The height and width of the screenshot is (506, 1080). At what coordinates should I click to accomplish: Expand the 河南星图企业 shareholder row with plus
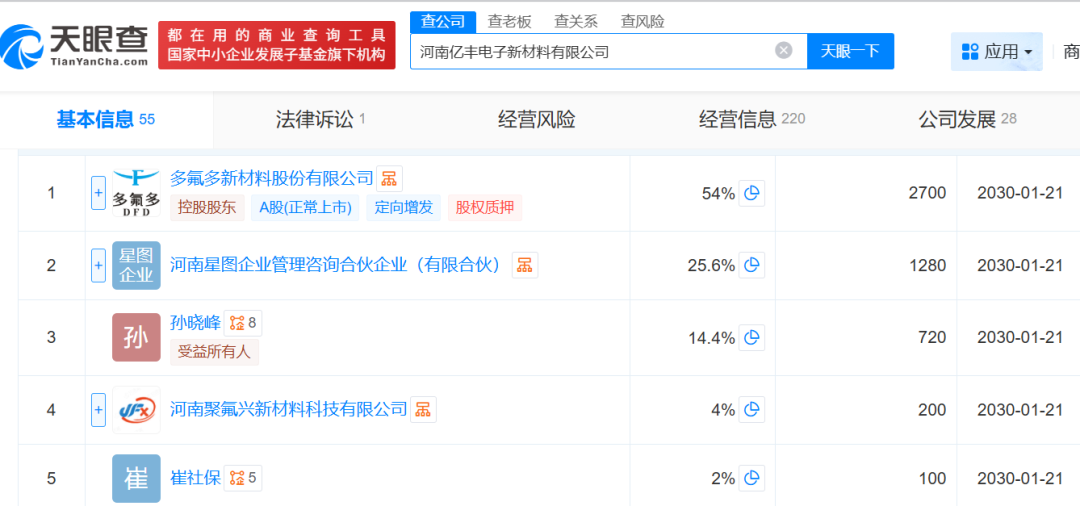pyautogui.click(x=98, y=265)
